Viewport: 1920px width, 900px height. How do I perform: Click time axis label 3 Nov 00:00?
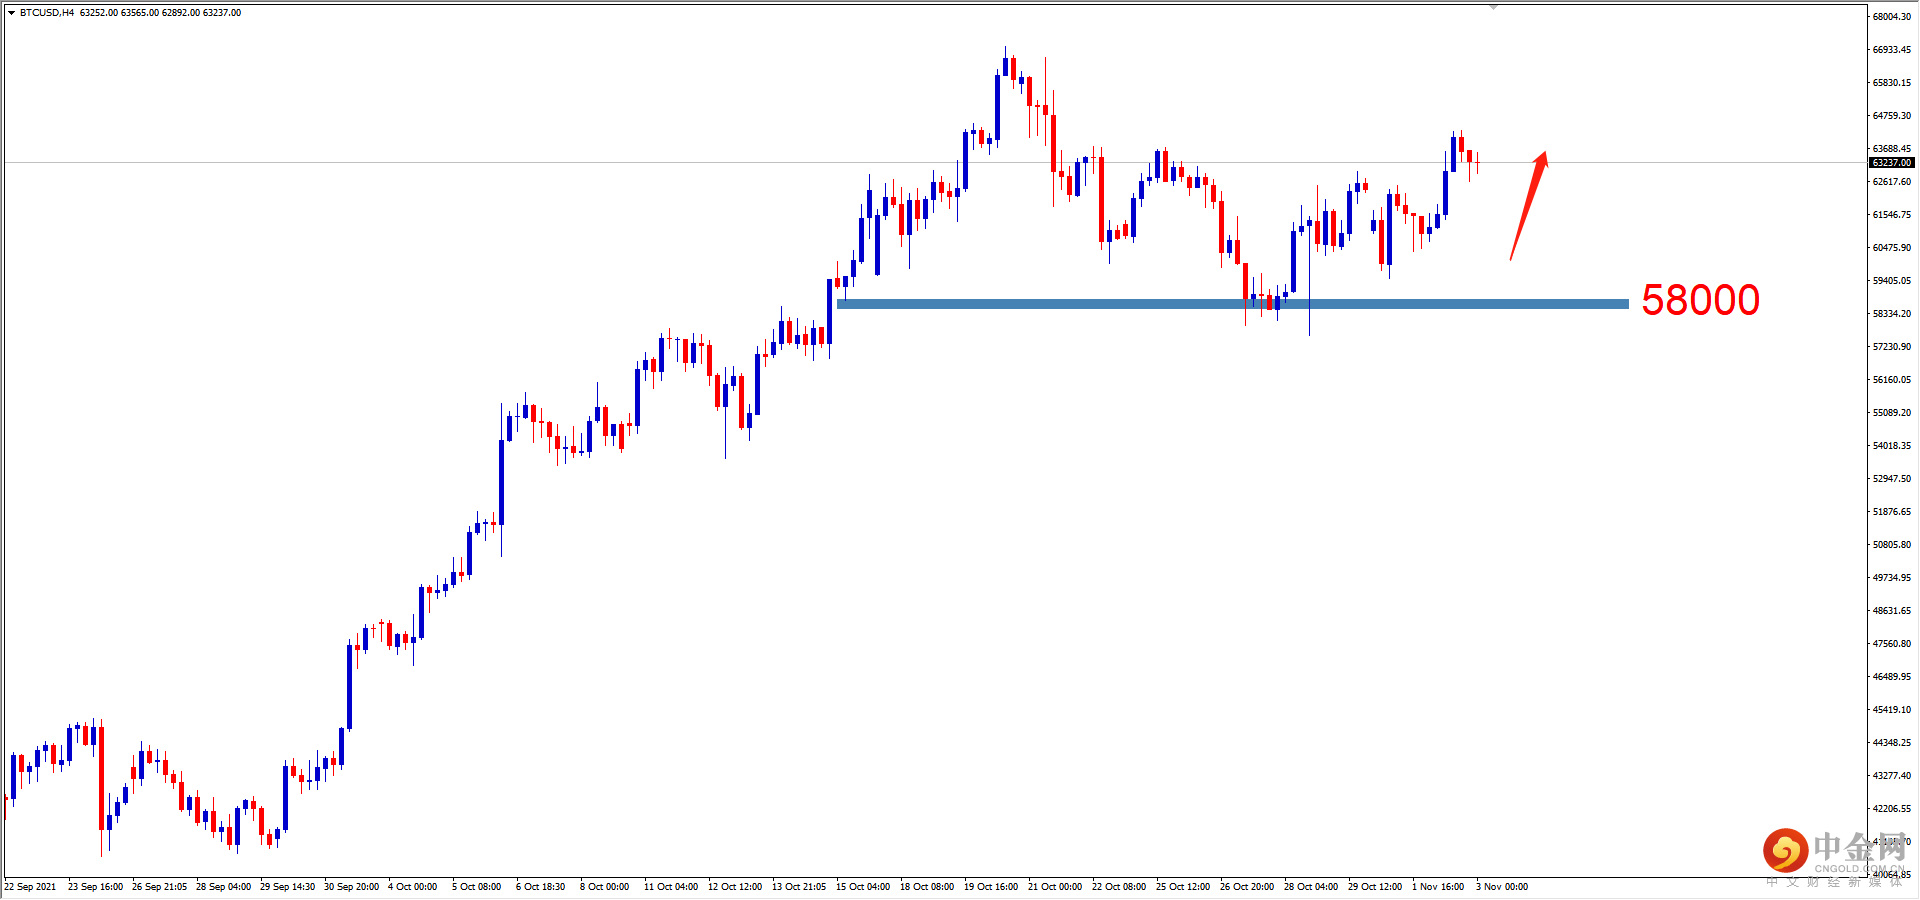[x=1502, y=887]
